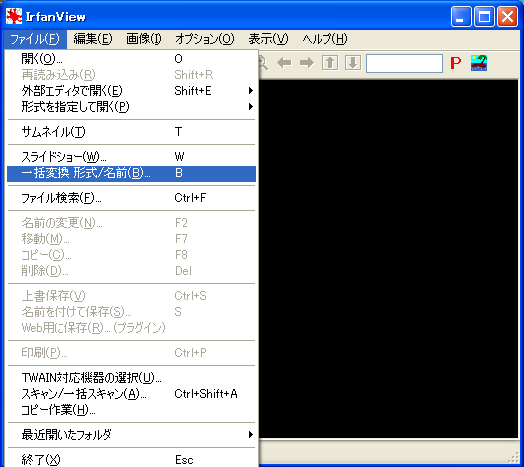This screenshot has height=467, width=524.
Task: Open ファイル検索(F)... menu entry
Action: click(x=131, y=198)
